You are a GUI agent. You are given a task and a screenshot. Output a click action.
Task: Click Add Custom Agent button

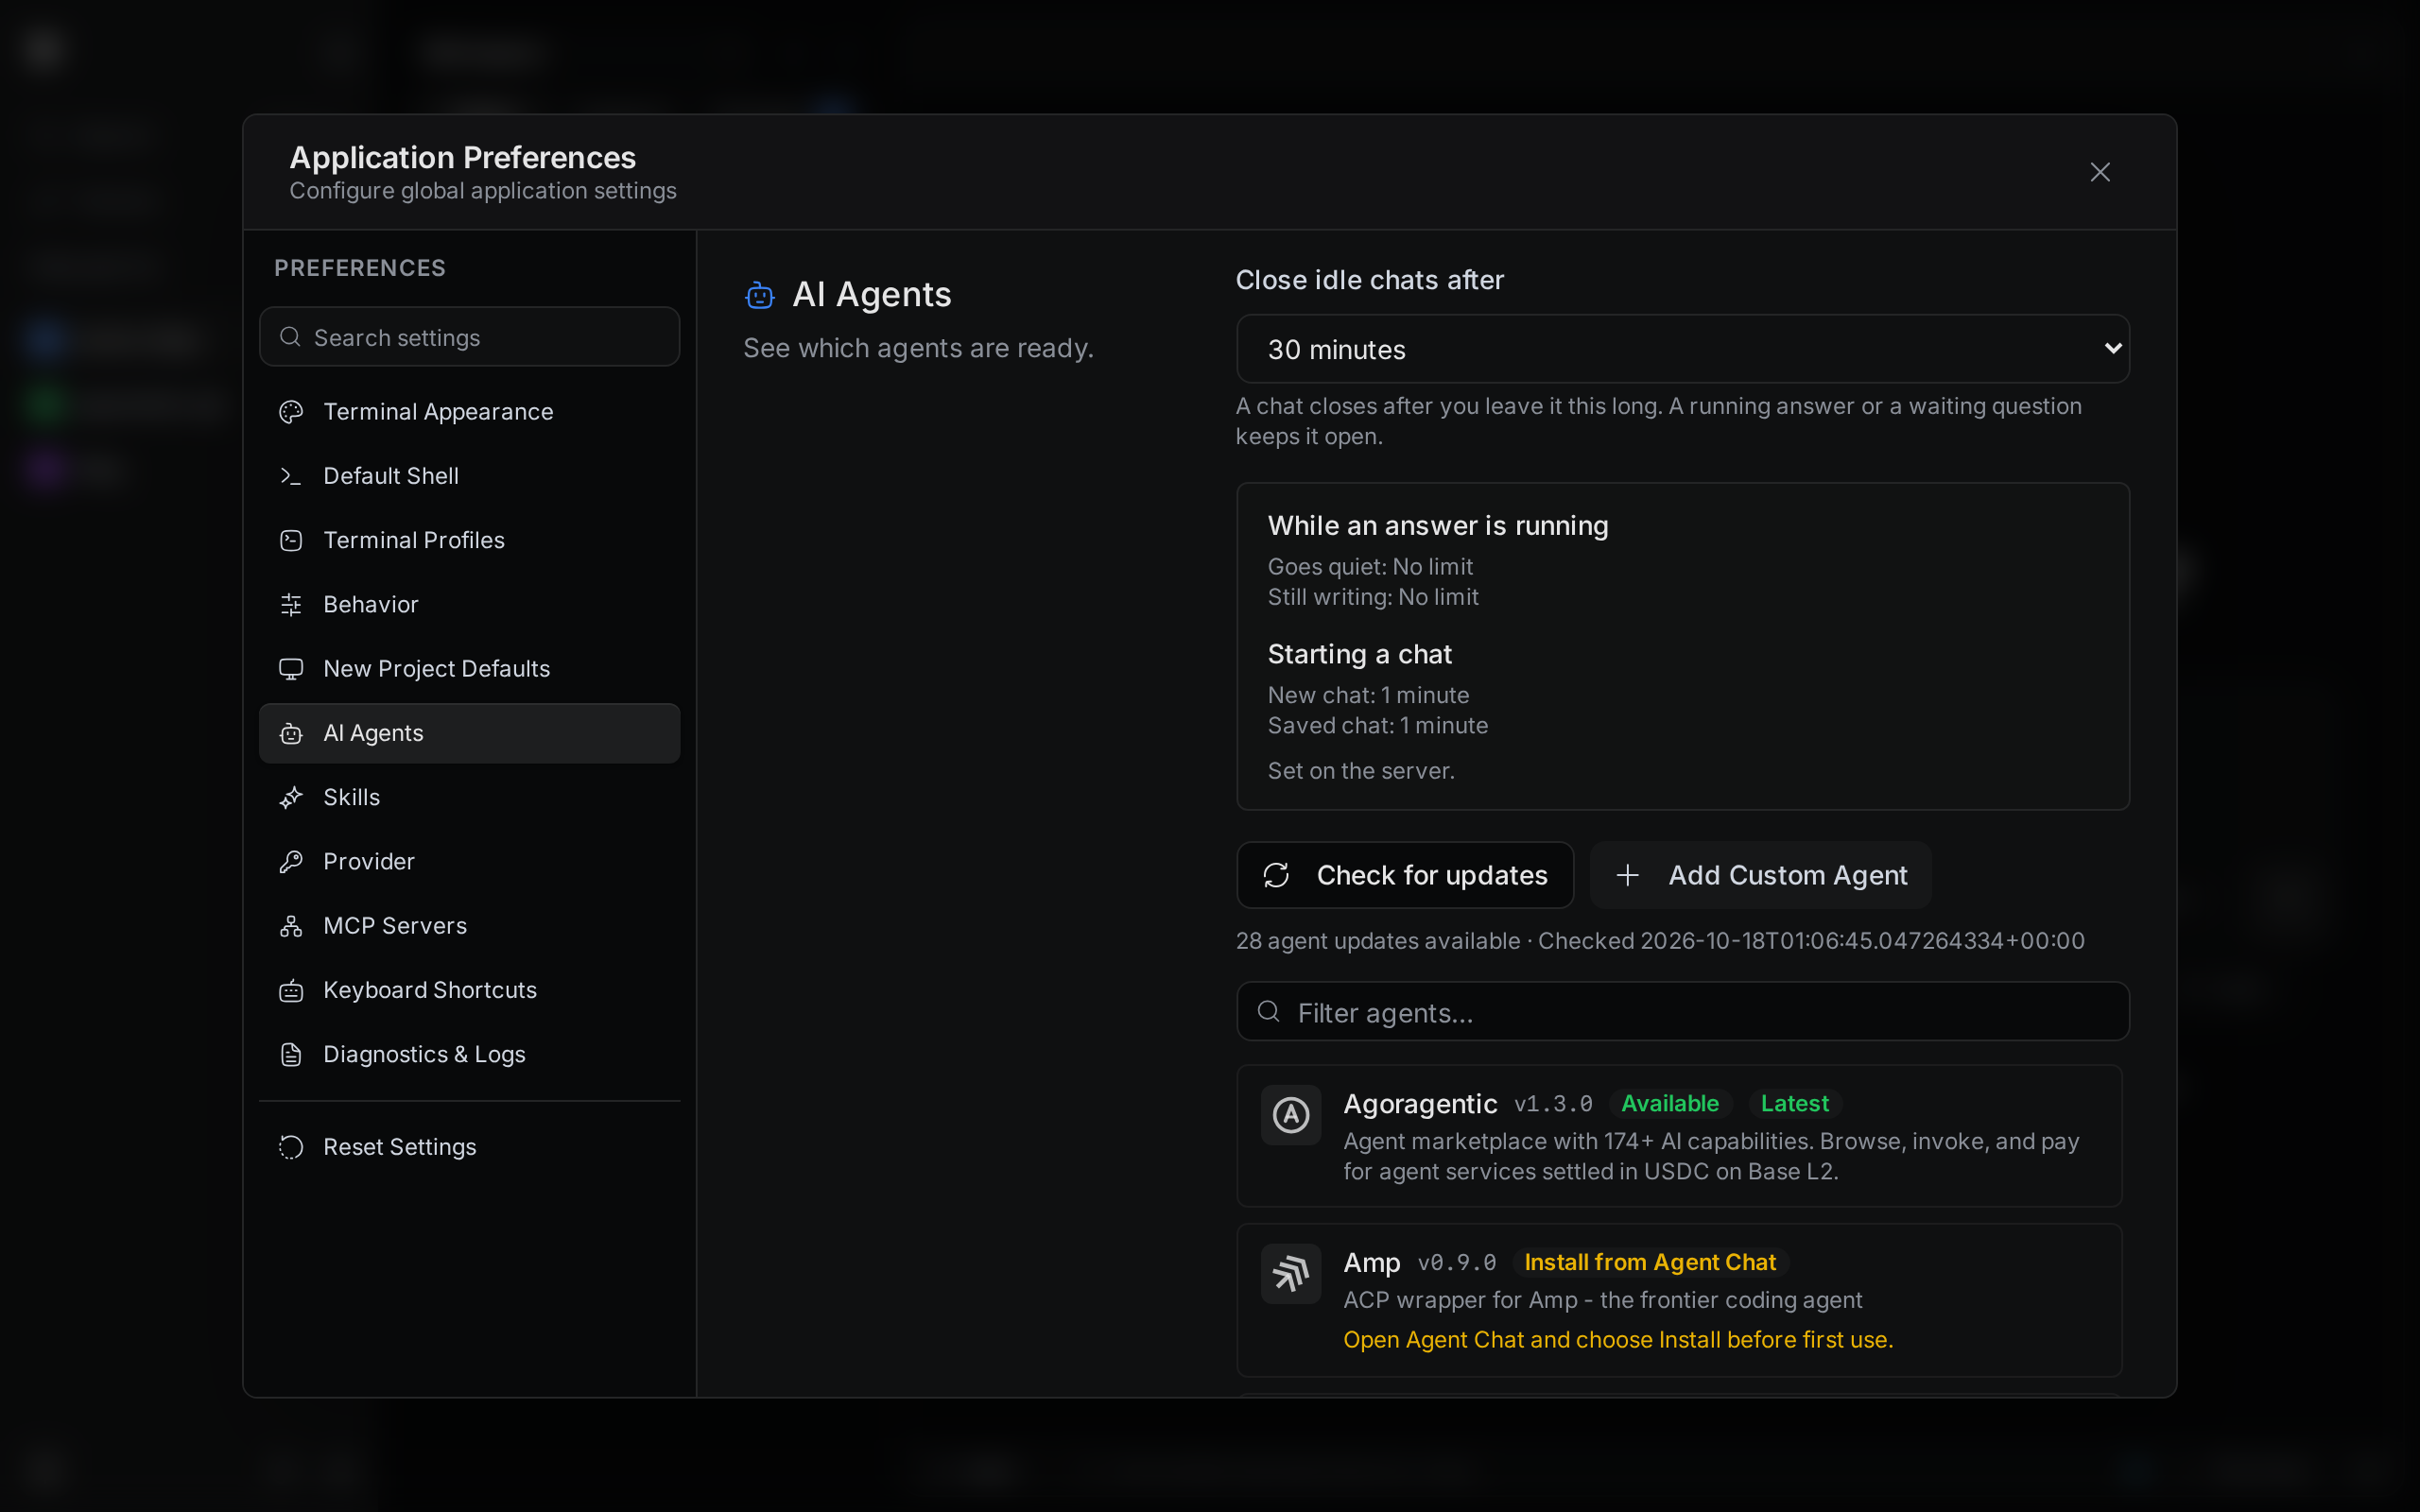pyautogui.click(x=1760, y=875)
